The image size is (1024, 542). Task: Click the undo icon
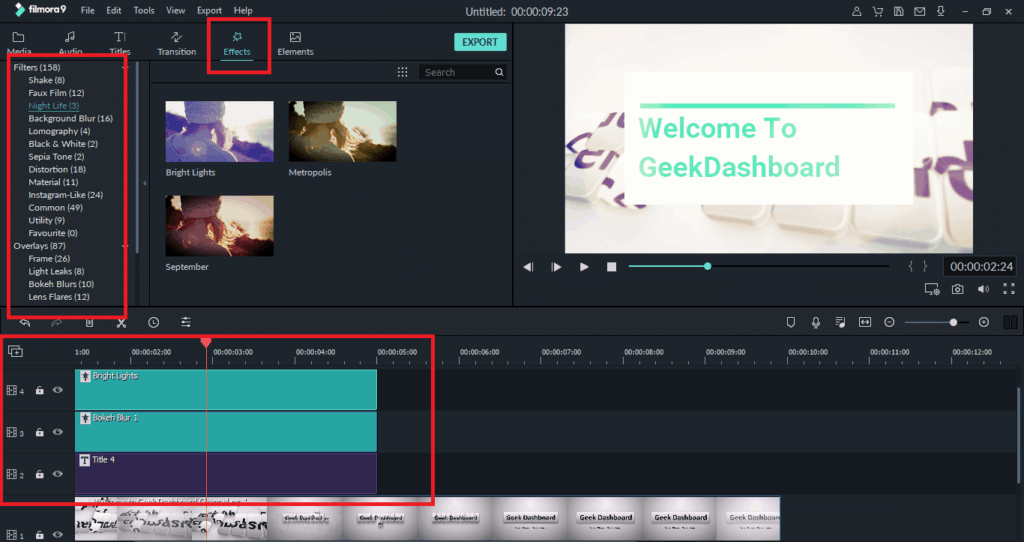(x=25, y=322)
